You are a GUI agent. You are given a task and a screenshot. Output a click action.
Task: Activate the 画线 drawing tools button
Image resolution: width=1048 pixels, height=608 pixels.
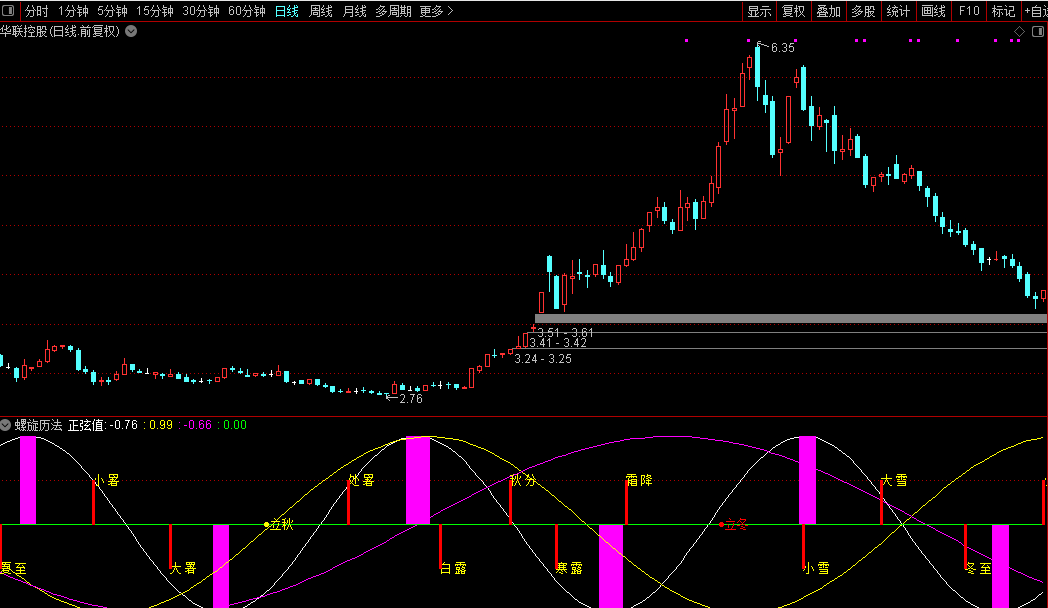(x=933, y=11)
